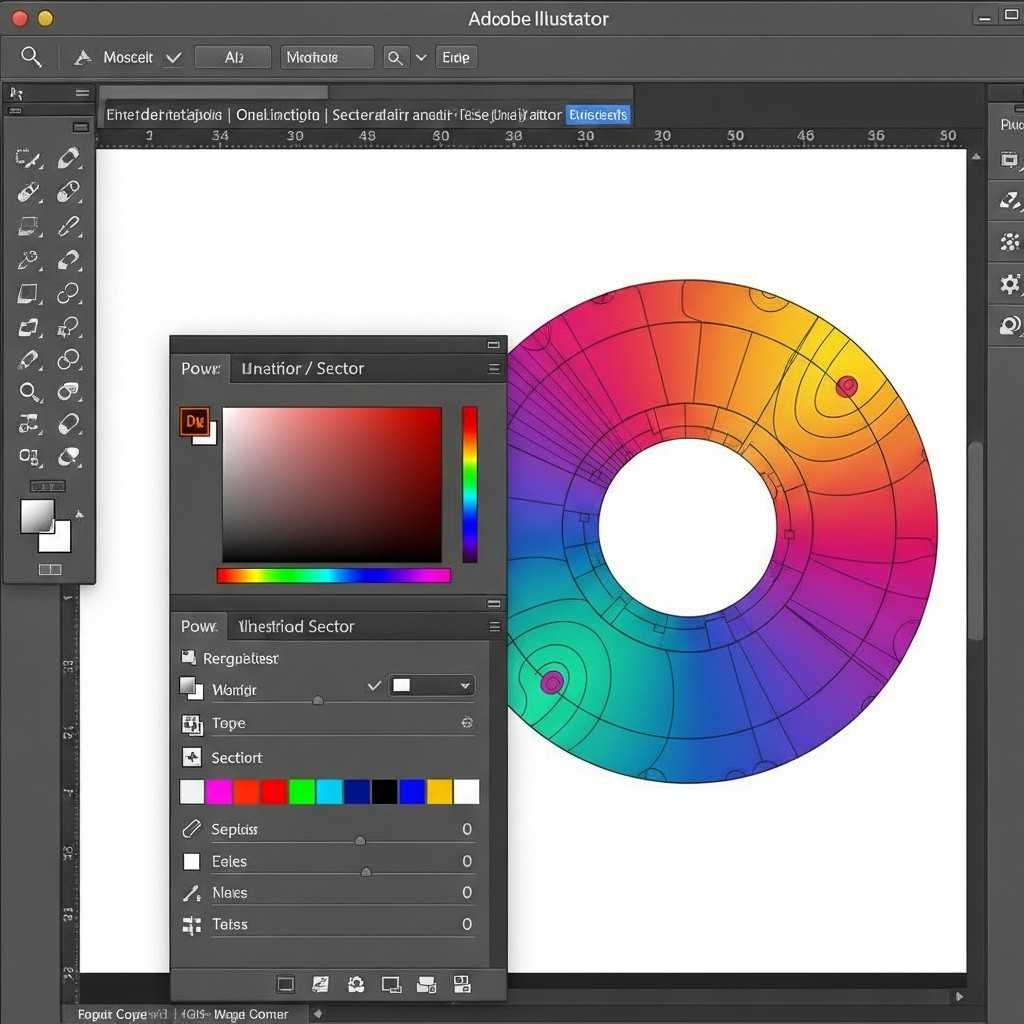The image size is (1024, 1024).
Task: Open the checkmark dropdown next to Mosceit
Action: (173, 57)
